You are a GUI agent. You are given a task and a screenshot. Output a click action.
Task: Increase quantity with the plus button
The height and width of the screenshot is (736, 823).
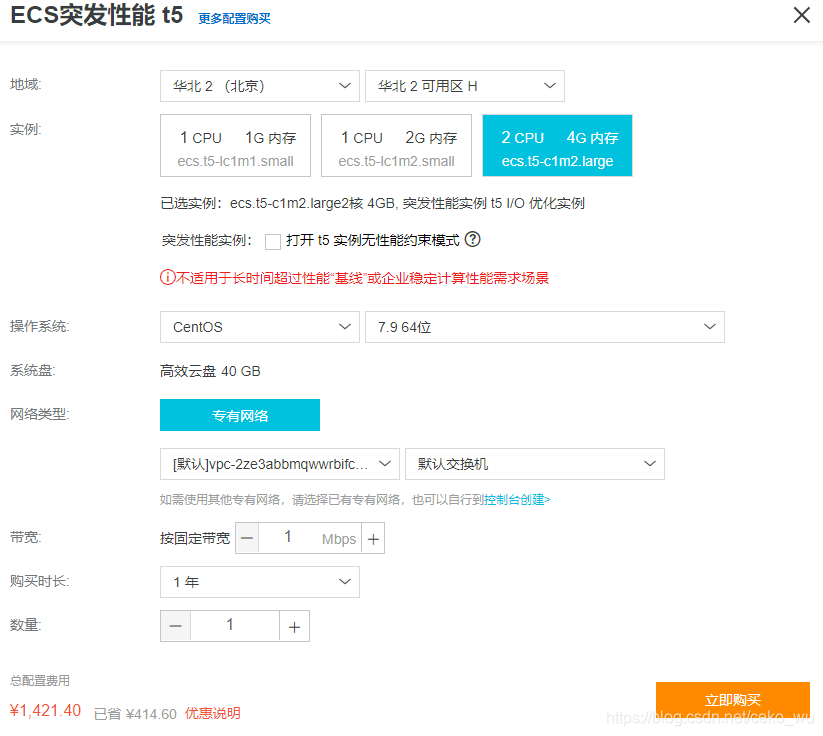coord(294,626)
